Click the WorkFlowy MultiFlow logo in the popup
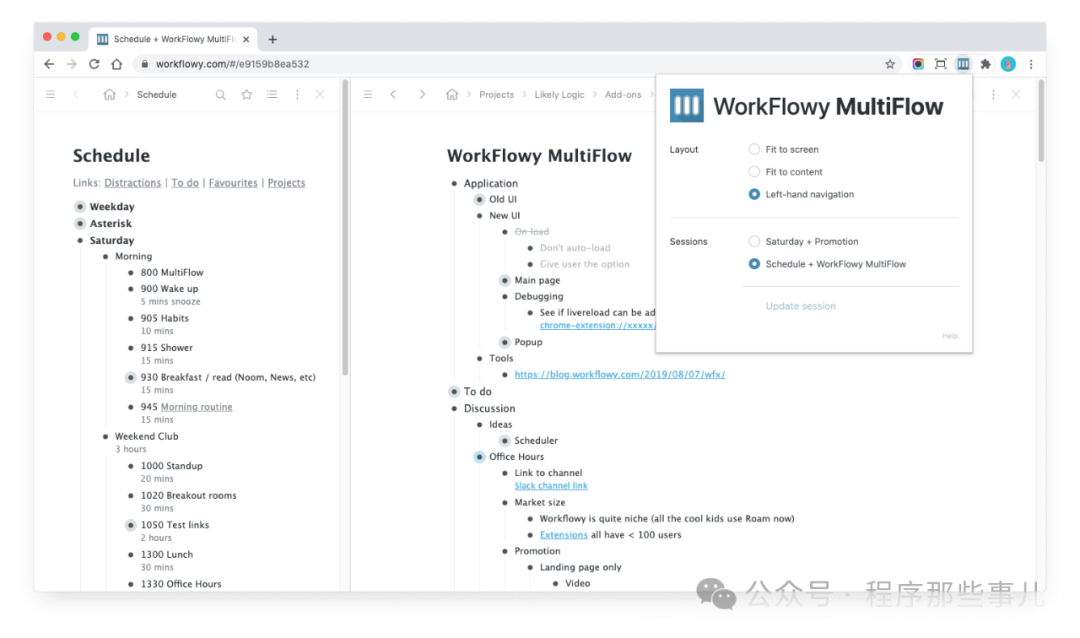Image resolution: width=1080 pixels, height=638 pixels. pyautogui.click(x=687, y=105)
